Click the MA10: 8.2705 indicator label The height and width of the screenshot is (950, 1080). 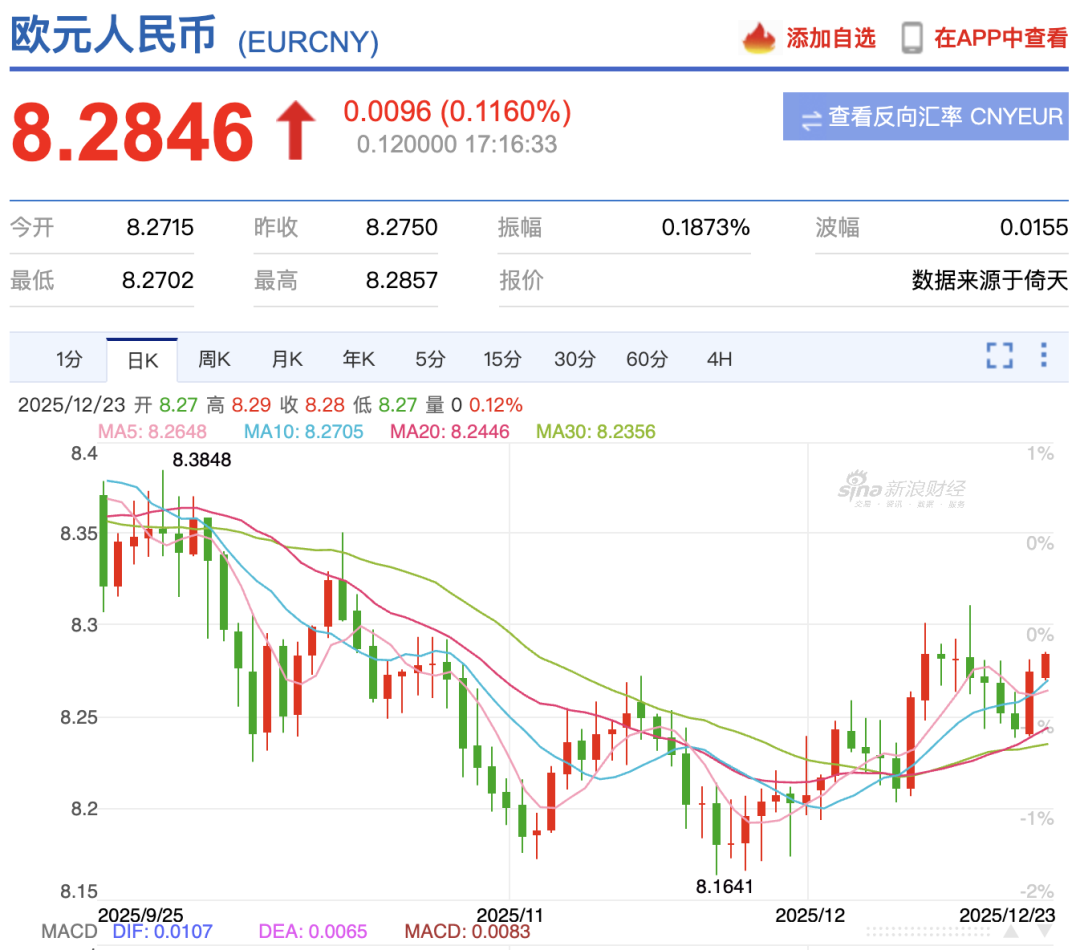(x=303, y=431)
